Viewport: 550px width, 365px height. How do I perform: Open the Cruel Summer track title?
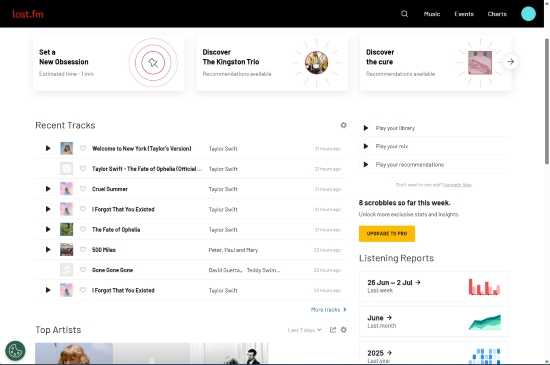(x=110, y=189)
